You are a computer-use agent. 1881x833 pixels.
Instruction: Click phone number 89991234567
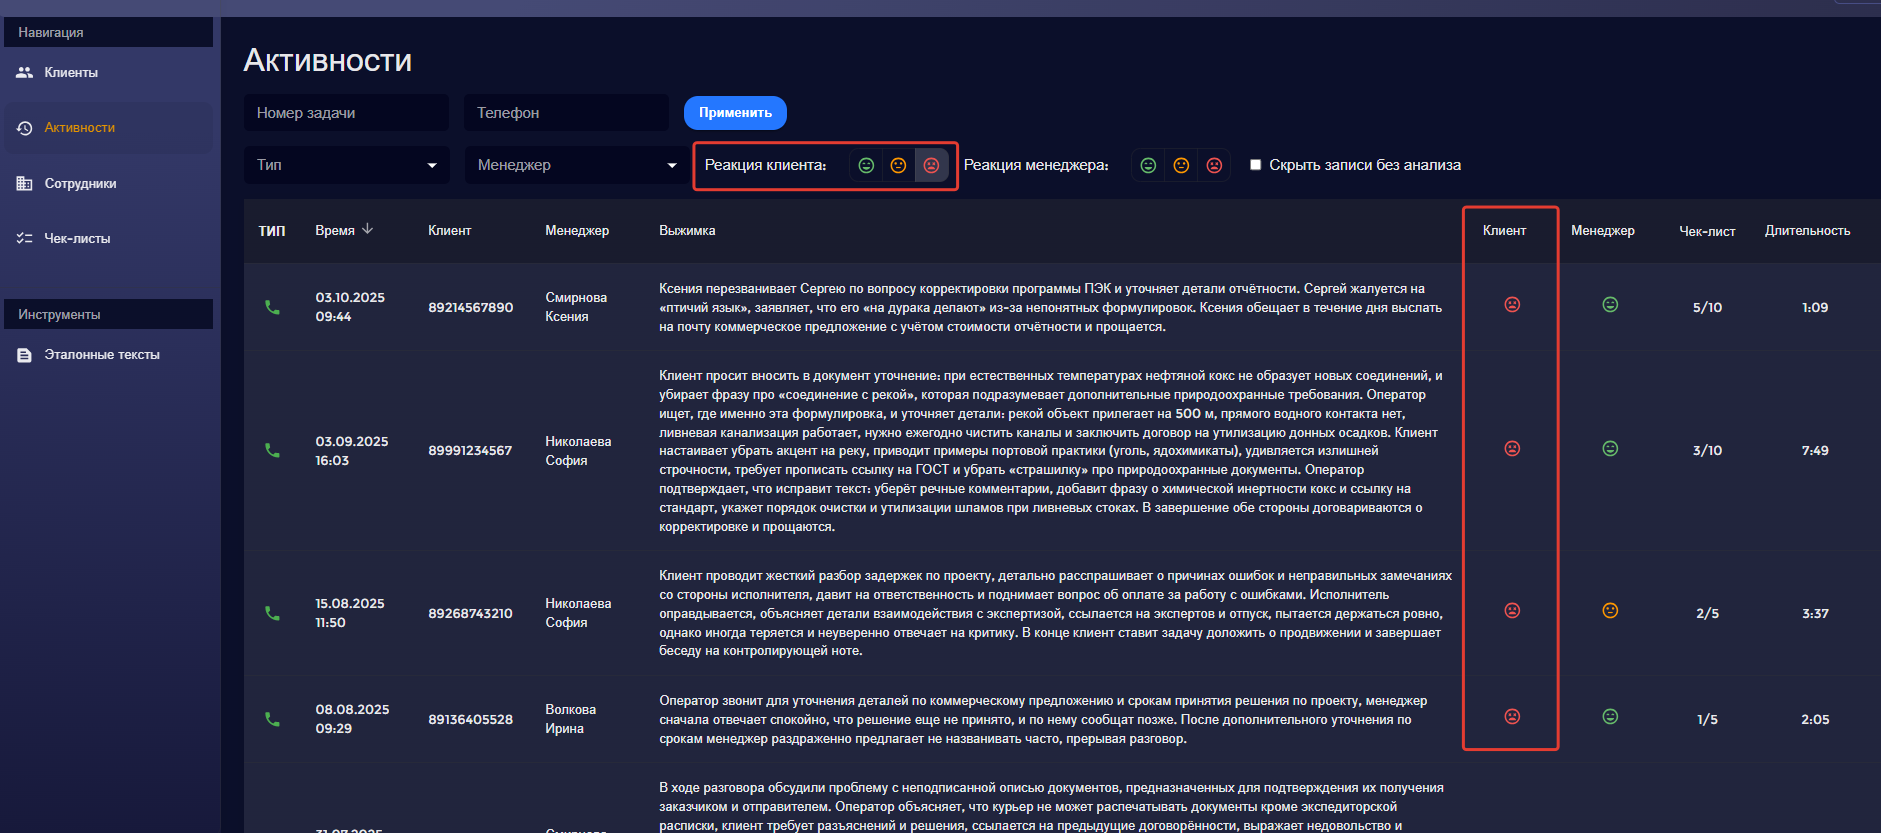click(x=470, y=451)
